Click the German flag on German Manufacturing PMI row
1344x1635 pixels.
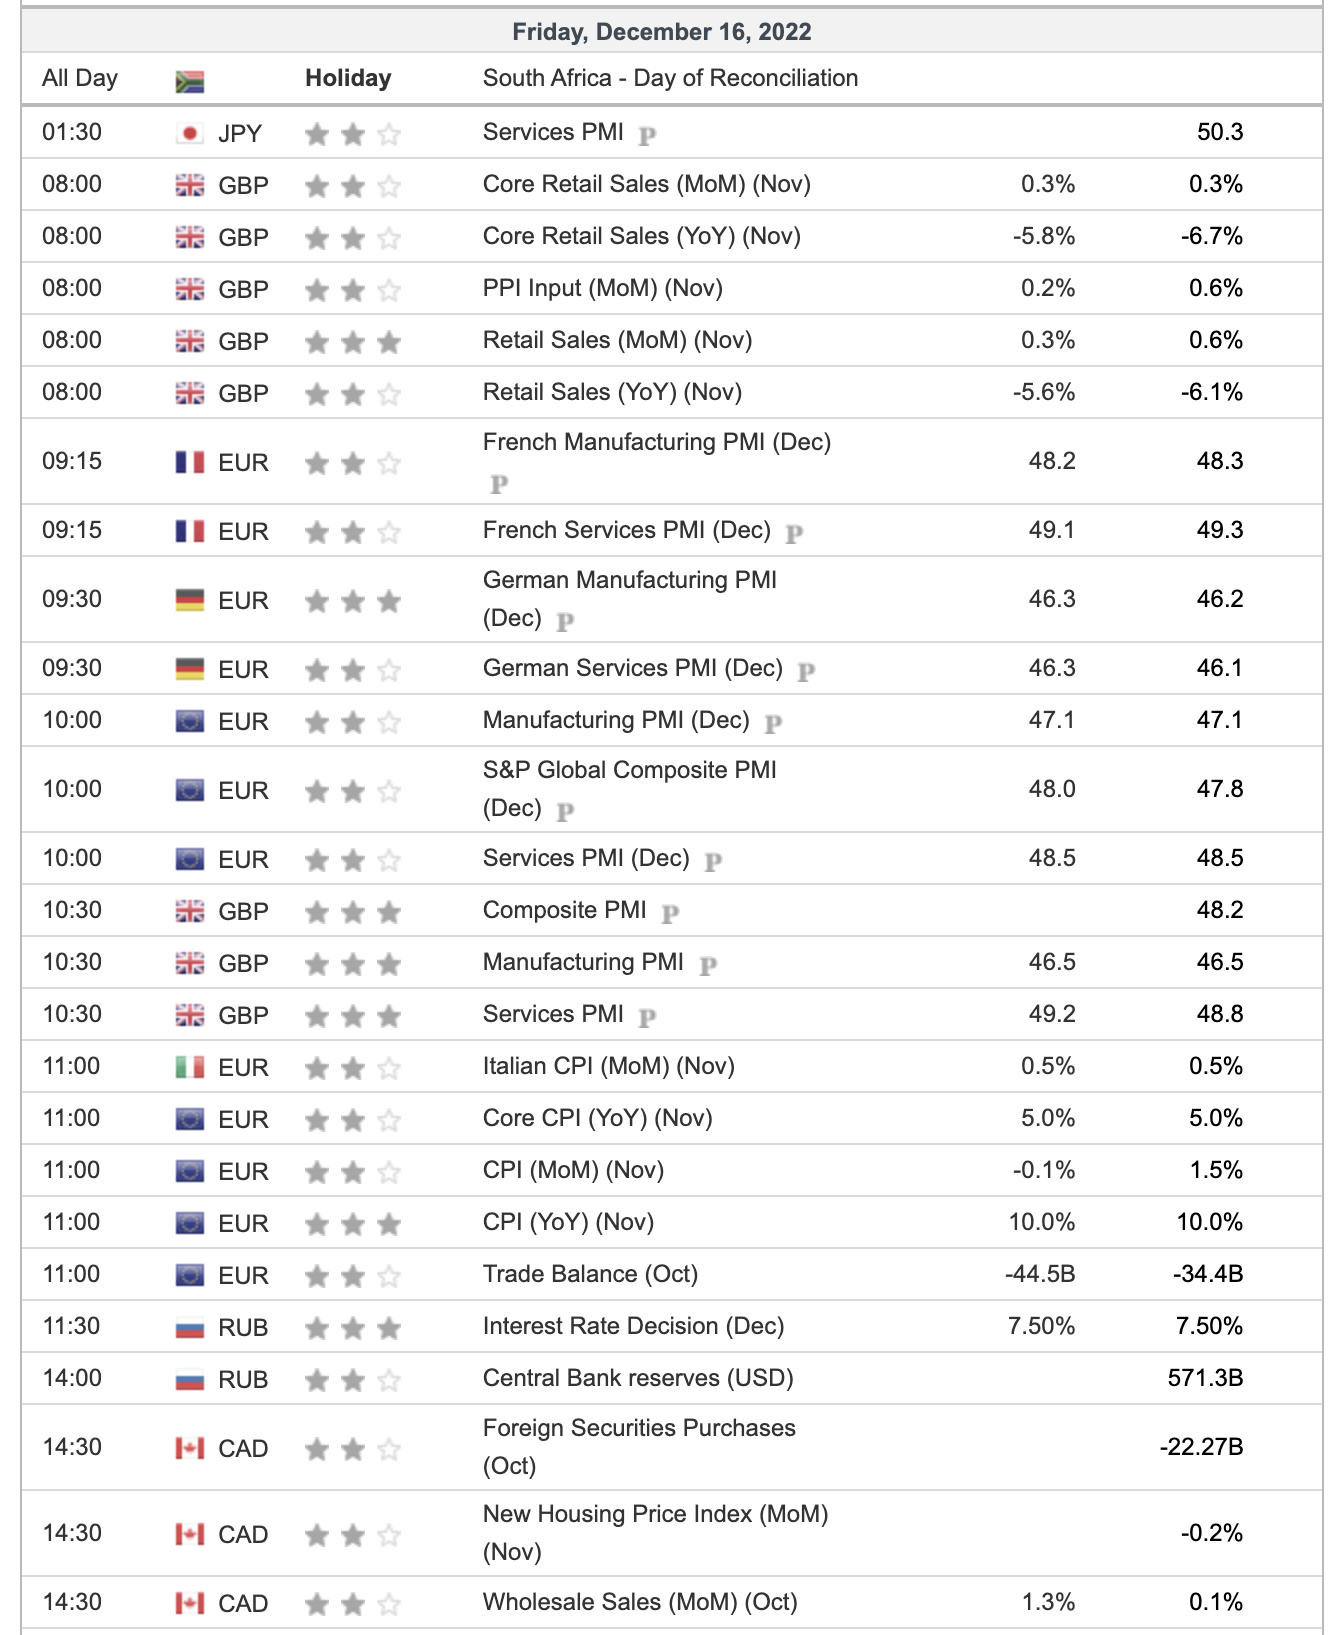pyautogui.click(x=189, y=600)
